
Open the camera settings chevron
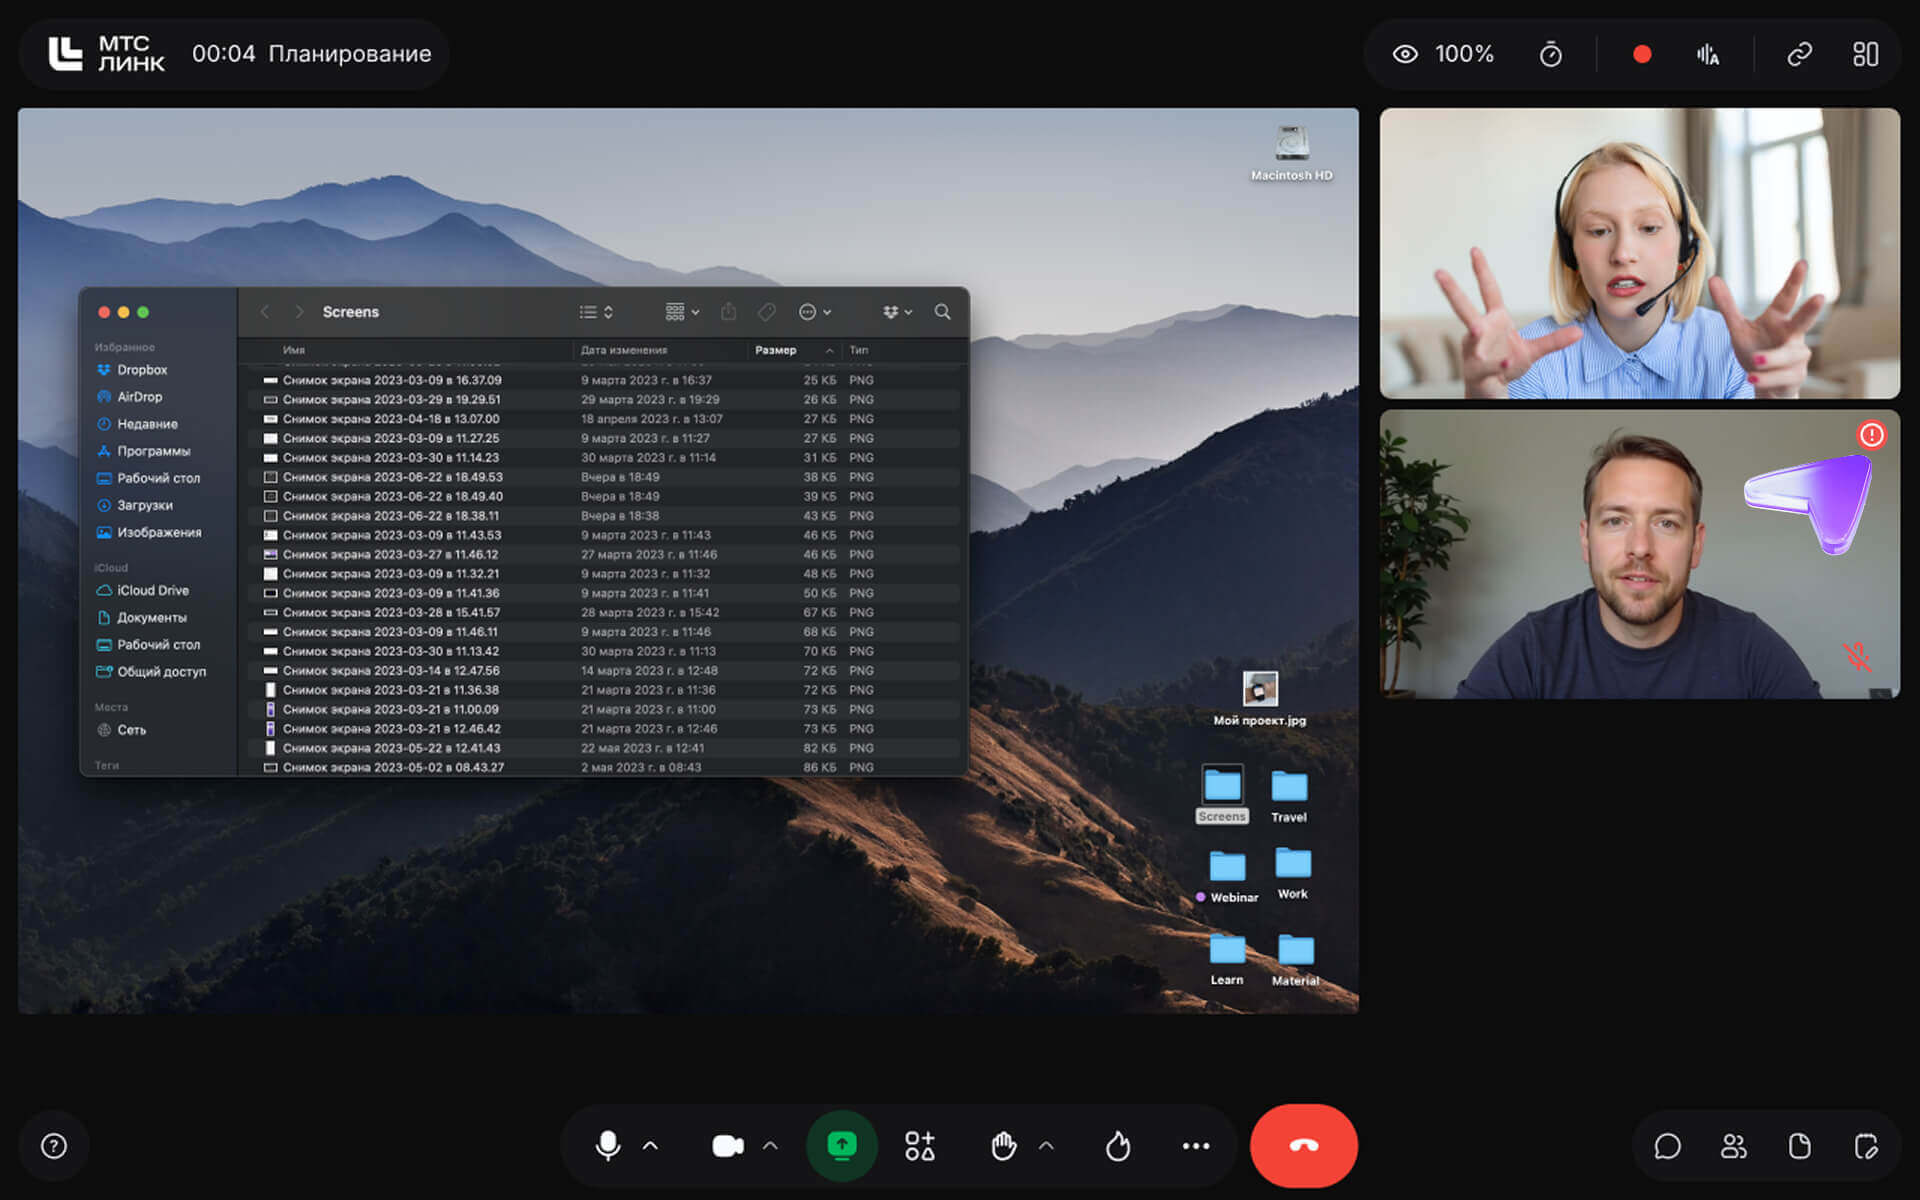[770, 1146]
